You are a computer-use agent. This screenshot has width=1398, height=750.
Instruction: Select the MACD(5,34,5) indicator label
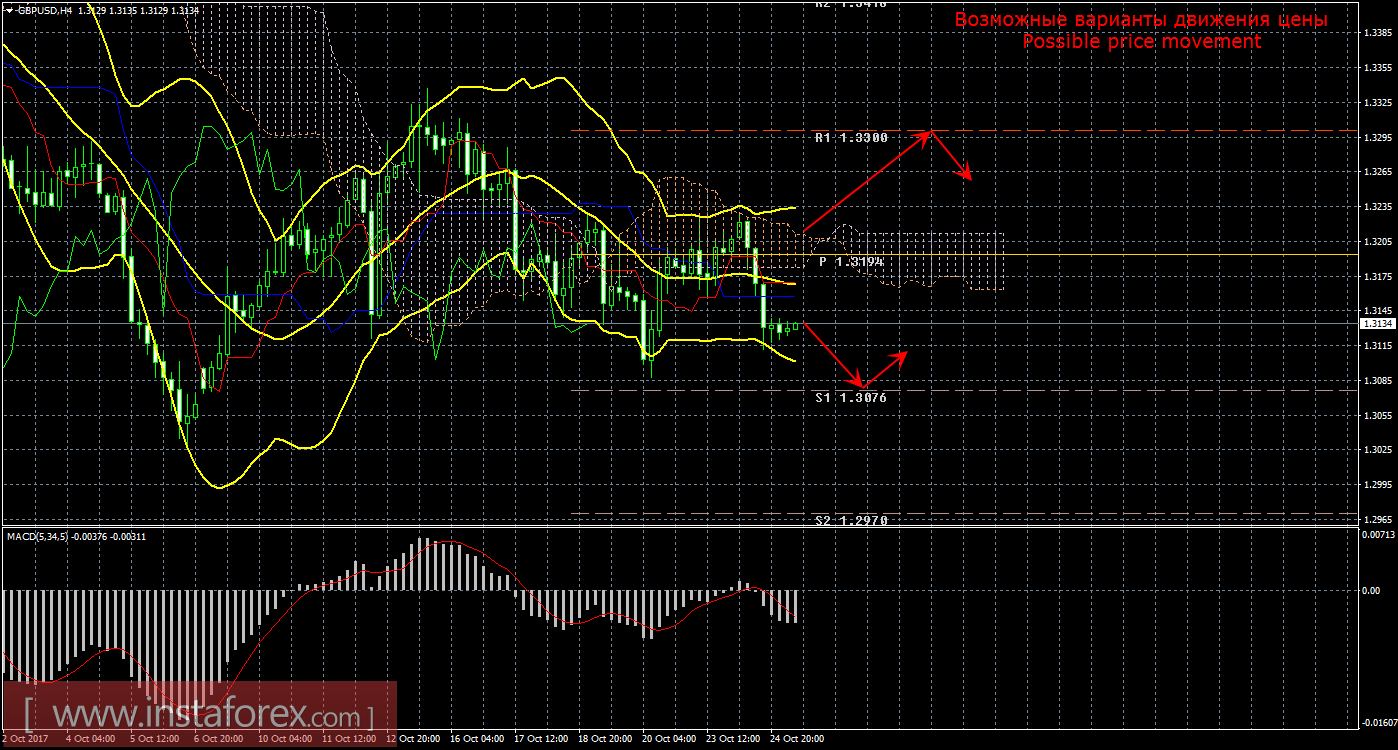(x=37, y=537)
